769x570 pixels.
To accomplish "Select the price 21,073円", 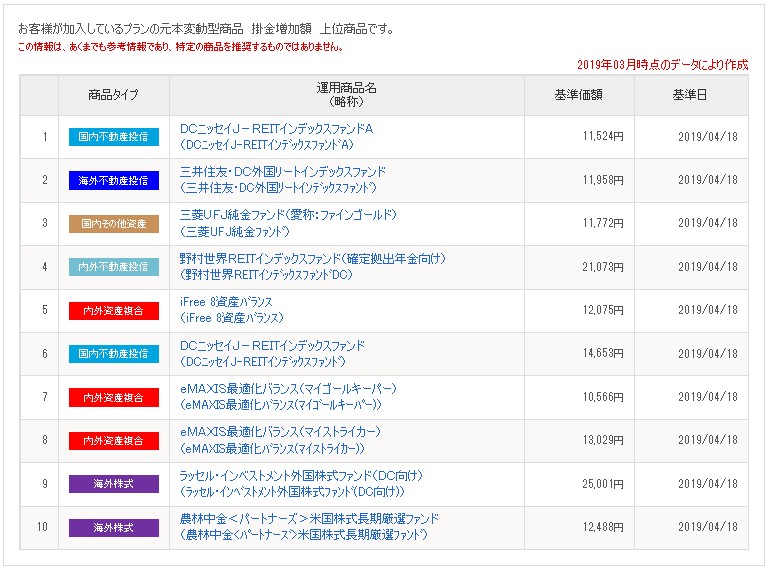I will 603,267.
